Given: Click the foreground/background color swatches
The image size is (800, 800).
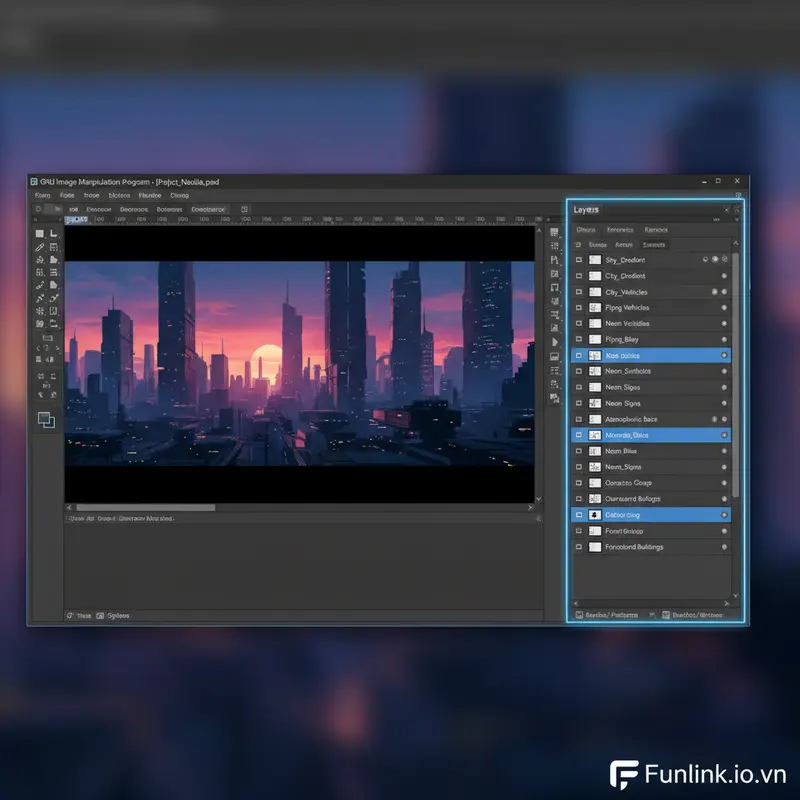Looking at the screenshot, I should click(47, 421).
